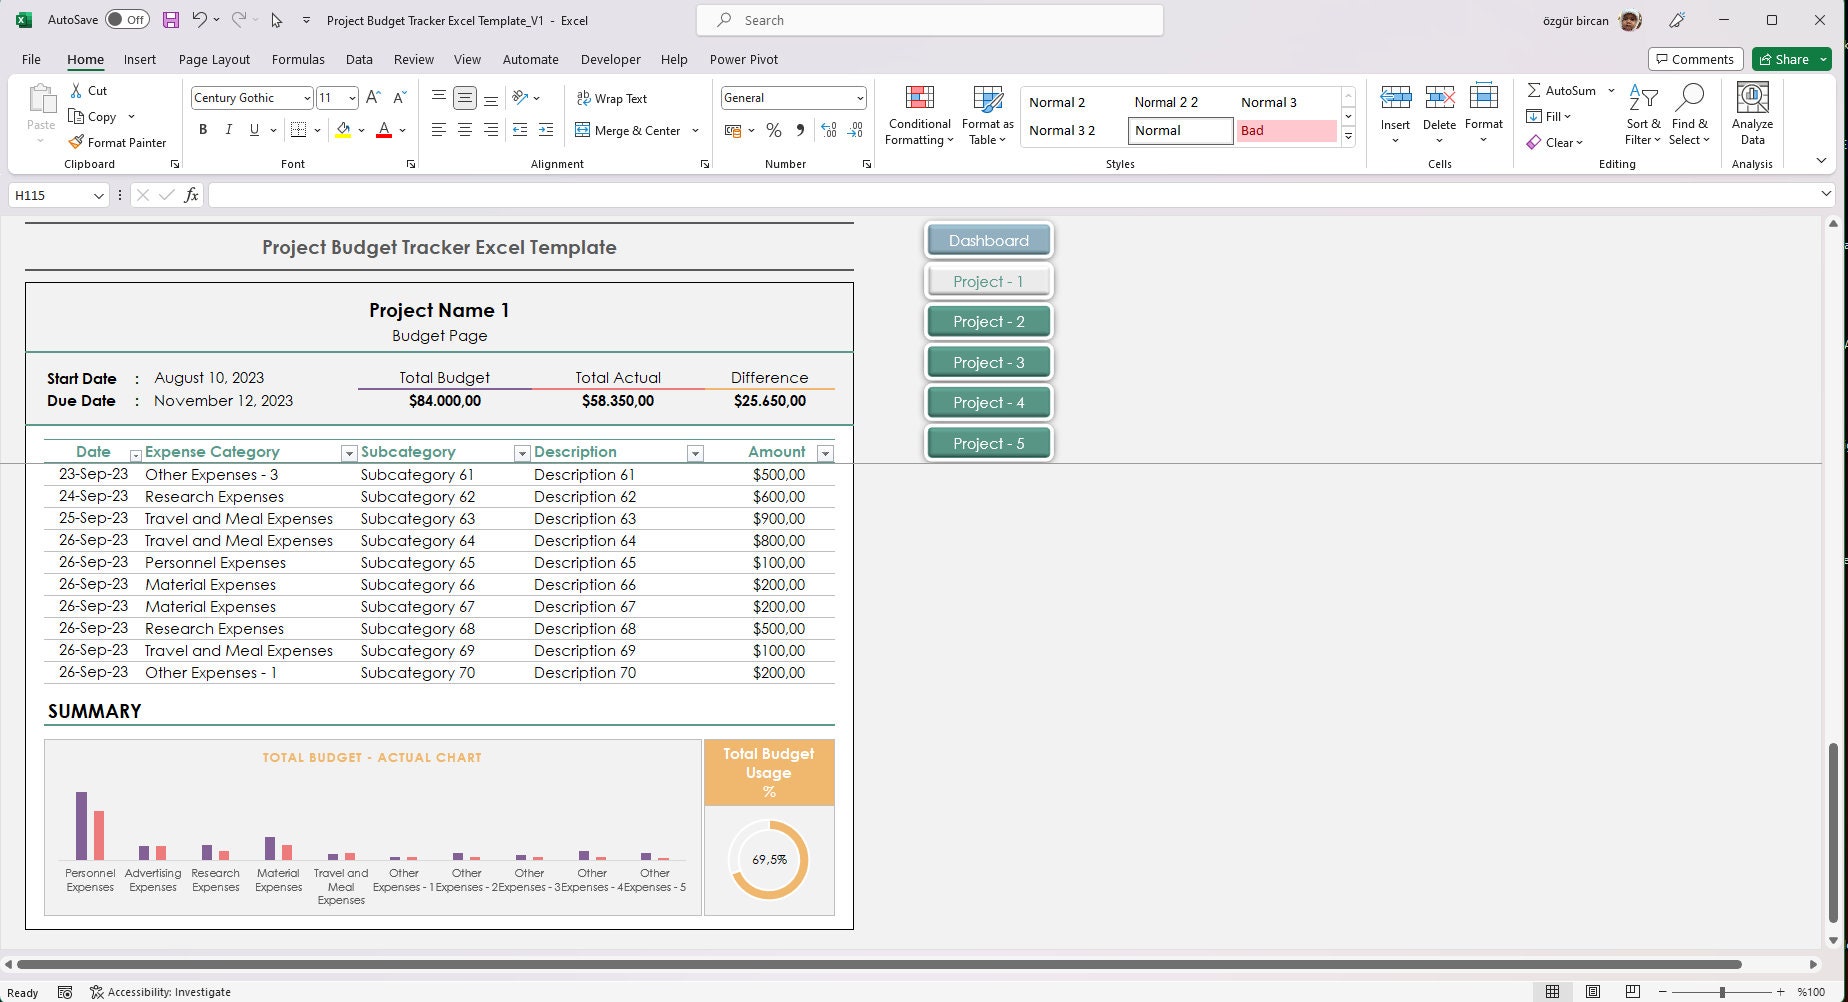Open Sort & Filter options
Screen dimensions: 1848x1002
[x=1643, y=112]
